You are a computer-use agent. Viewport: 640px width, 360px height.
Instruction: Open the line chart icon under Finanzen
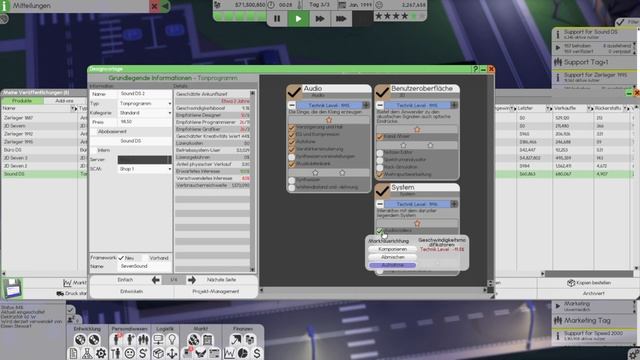pos(229,353)
